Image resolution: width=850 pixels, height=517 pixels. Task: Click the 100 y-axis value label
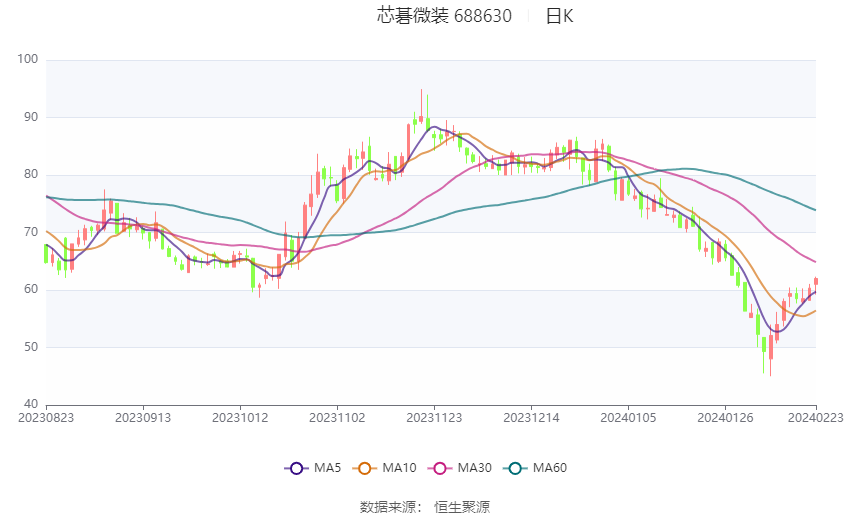tap(28, 59)
